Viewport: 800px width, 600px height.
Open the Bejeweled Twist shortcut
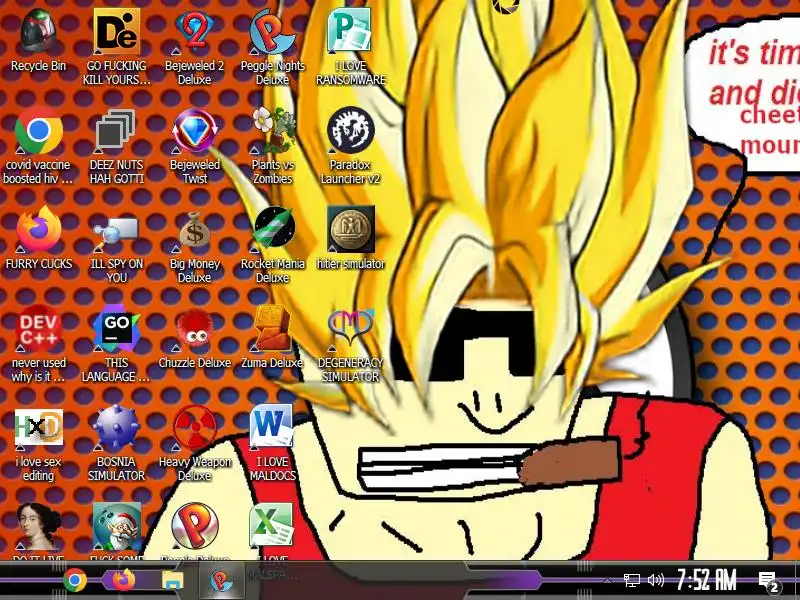tap(195, 131)
